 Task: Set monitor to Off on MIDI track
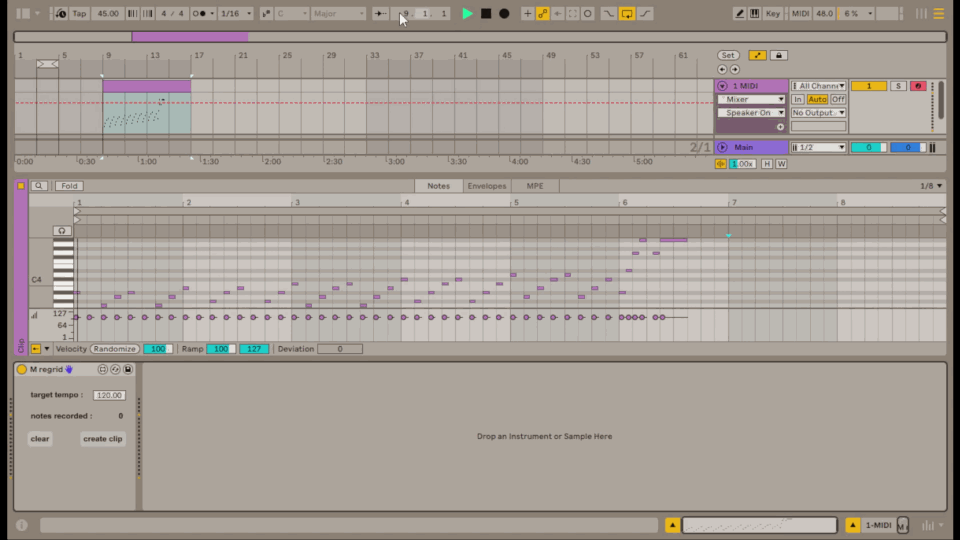coord(838,99)
